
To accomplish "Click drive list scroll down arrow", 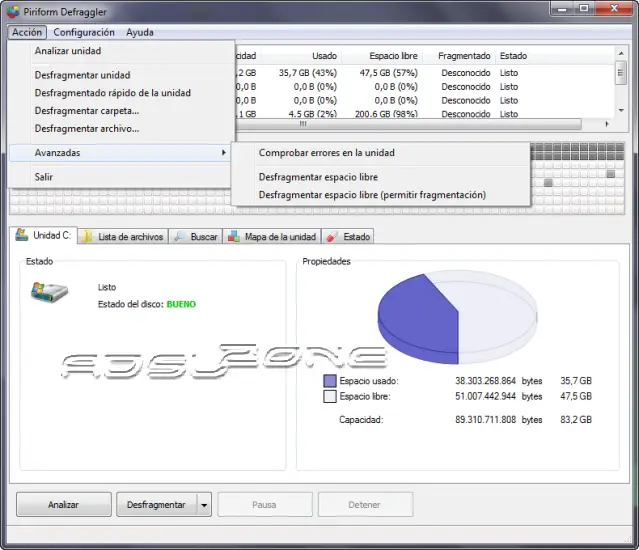I will coord(621,110).
